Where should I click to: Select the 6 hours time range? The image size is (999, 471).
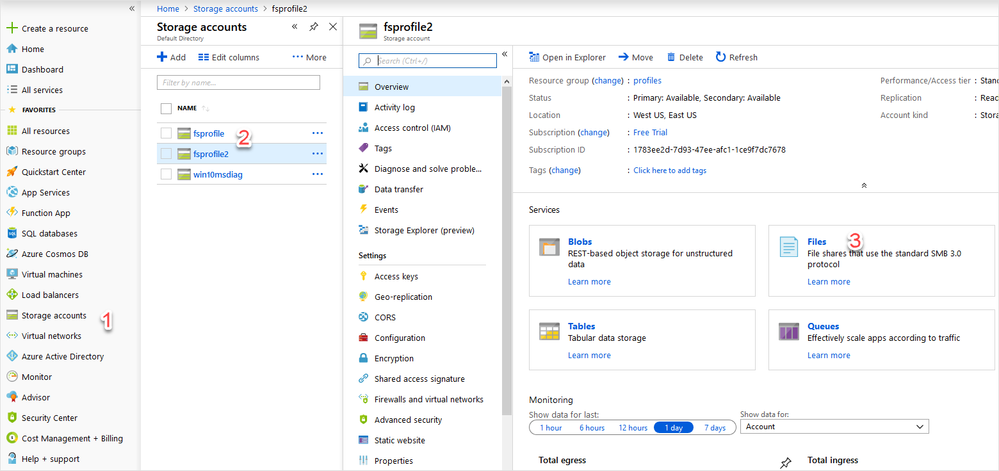coord(591,428)
